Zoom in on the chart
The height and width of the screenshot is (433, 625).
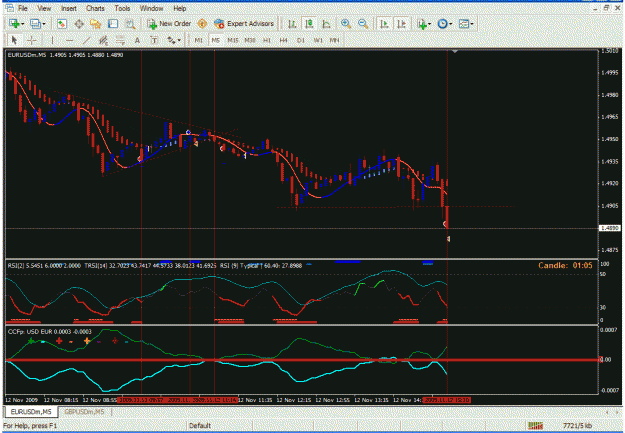pos(346,24)
